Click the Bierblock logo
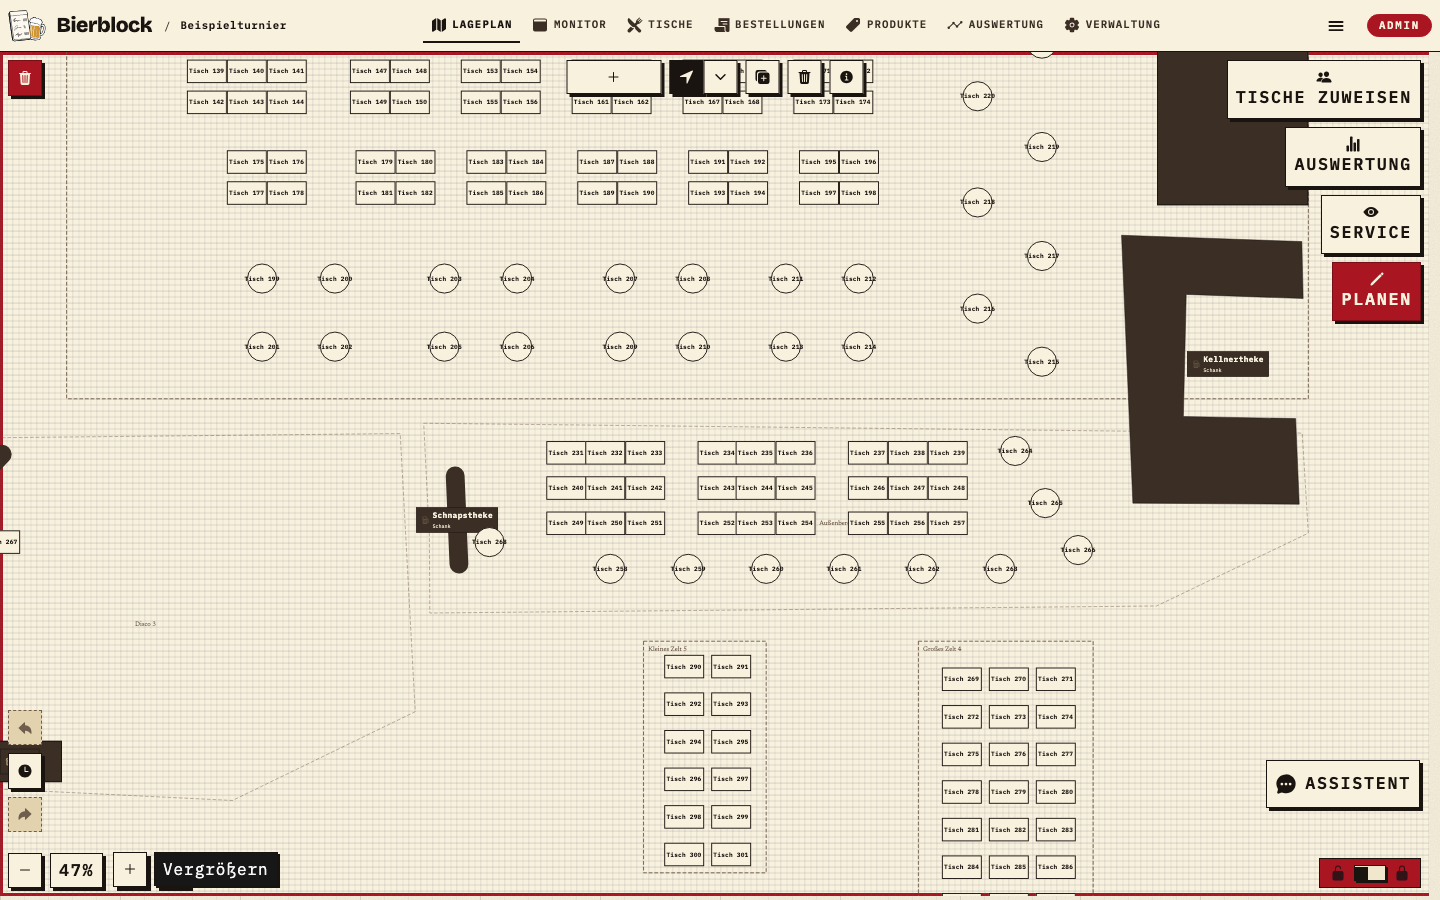This screenshot has height=900, width=1440. pos(81,25)
